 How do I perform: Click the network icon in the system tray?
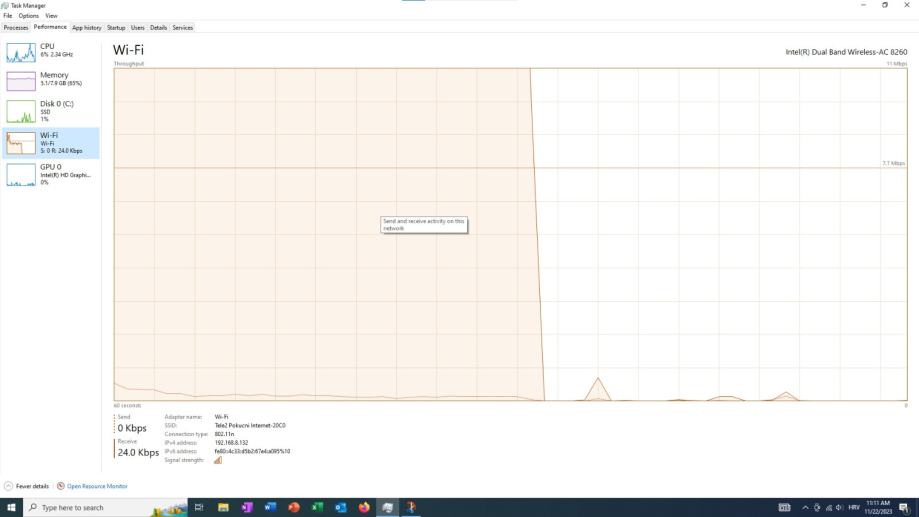coord(829,508)
